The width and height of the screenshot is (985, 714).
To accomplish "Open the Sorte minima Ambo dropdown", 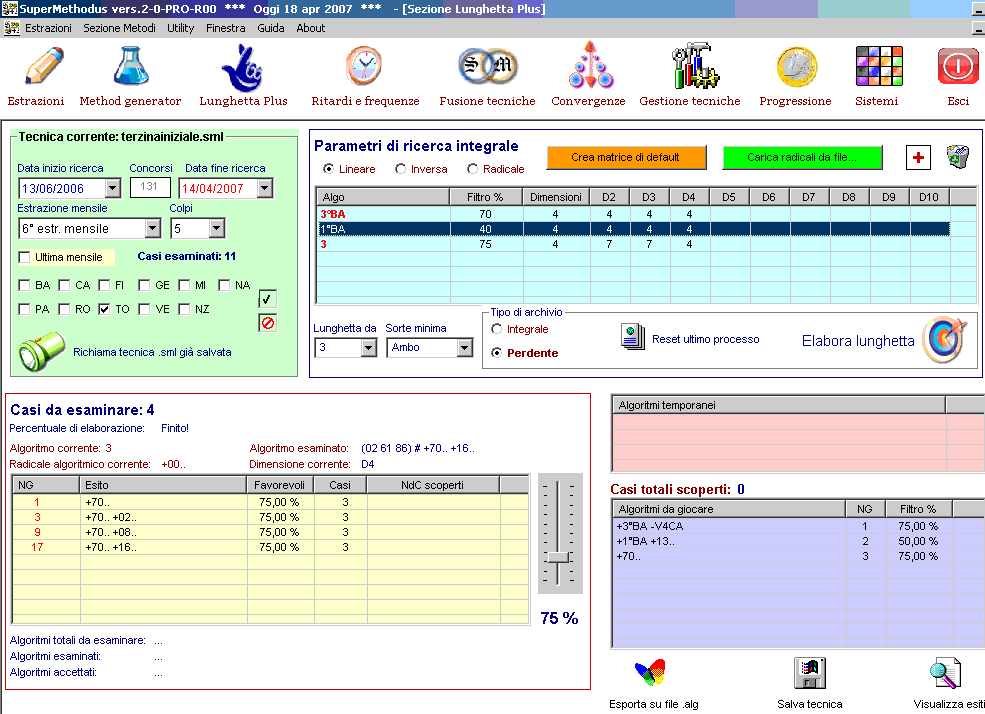I will (x=464, y=347).
